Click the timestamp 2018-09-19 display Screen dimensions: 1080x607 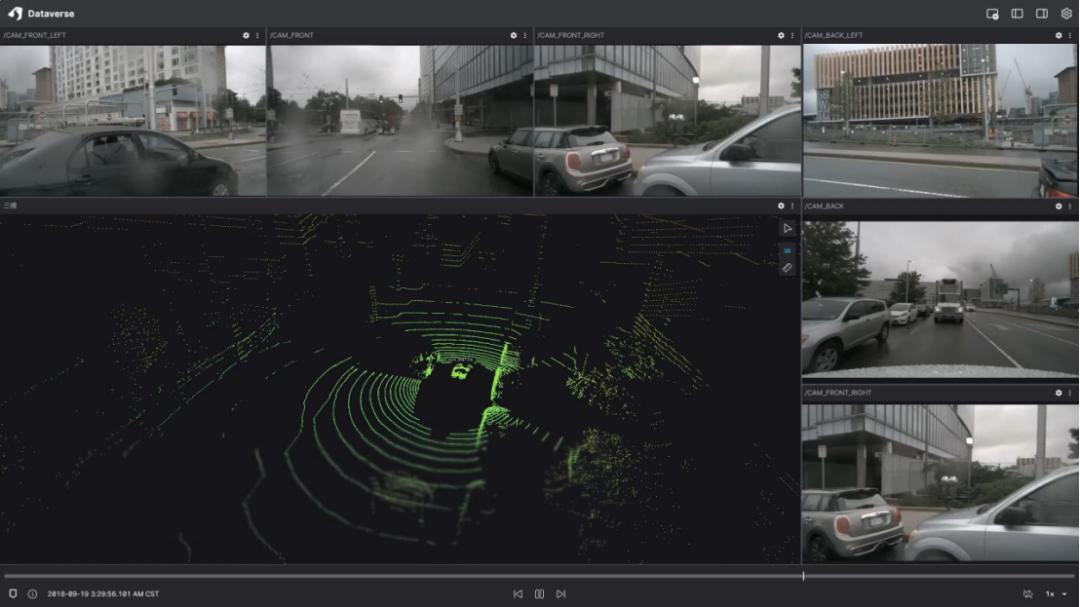pos(103,594)
